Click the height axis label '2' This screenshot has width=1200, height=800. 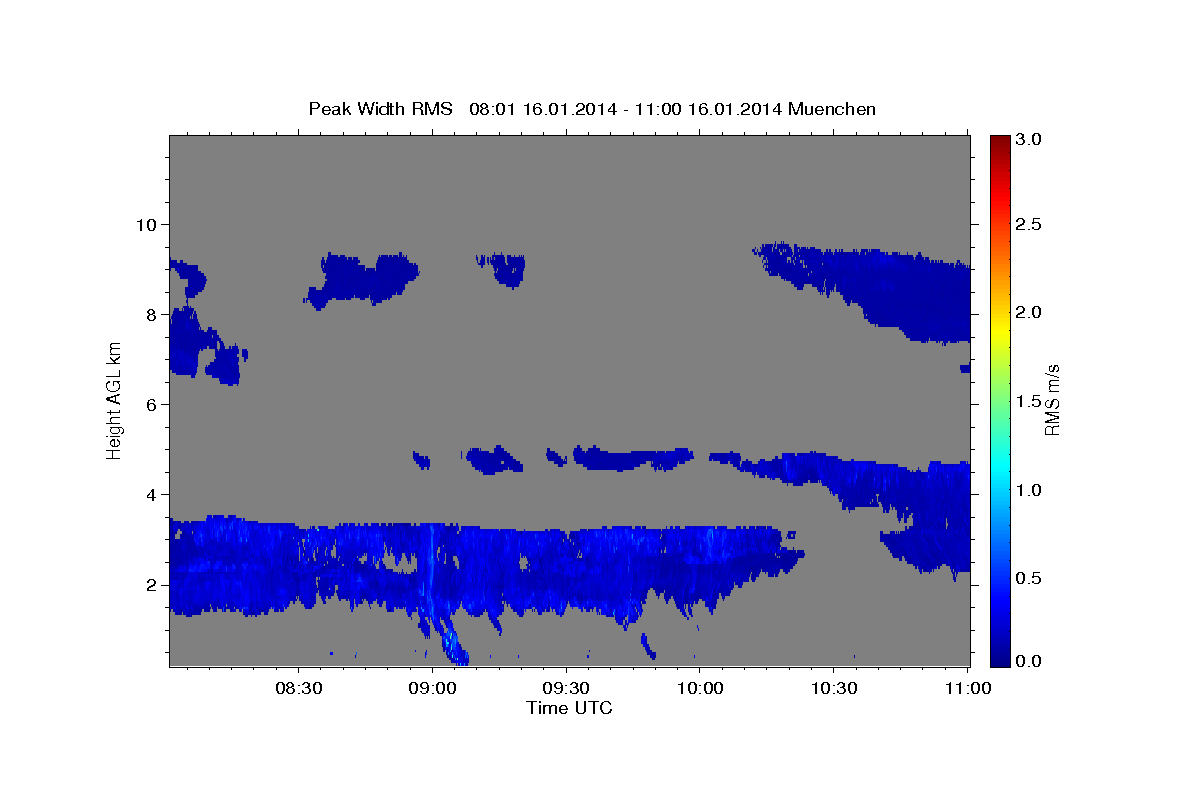pyautogui.click(x=152, y=584)
